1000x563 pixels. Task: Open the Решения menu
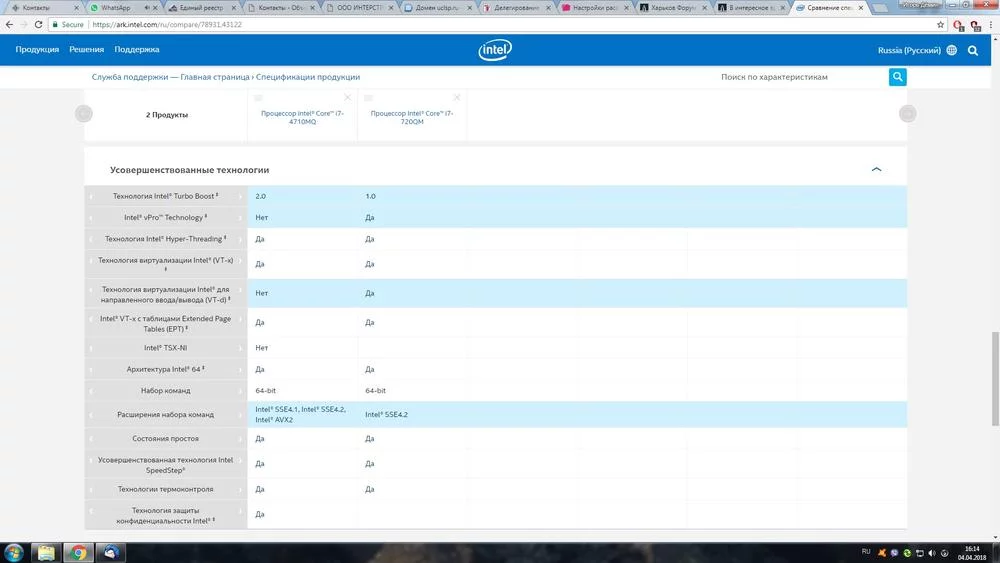click(86, 49)
